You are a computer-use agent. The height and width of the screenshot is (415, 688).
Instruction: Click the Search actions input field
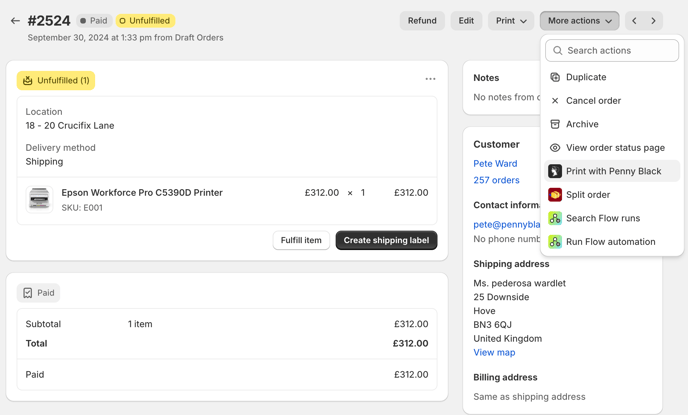click(x=612, y=50)
